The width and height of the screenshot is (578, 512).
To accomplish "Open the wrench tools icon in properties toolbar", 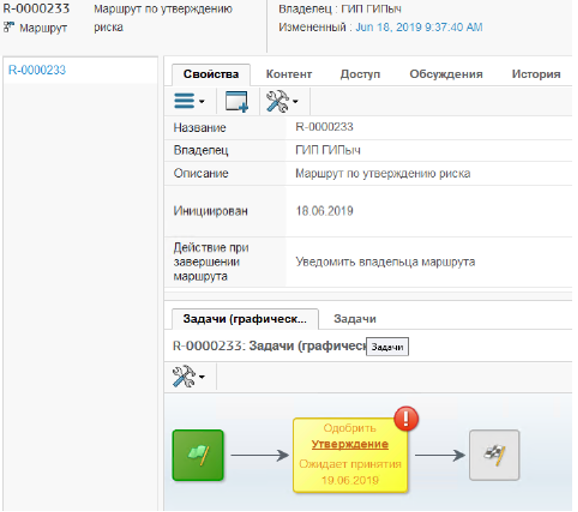I will pos(278,101).
